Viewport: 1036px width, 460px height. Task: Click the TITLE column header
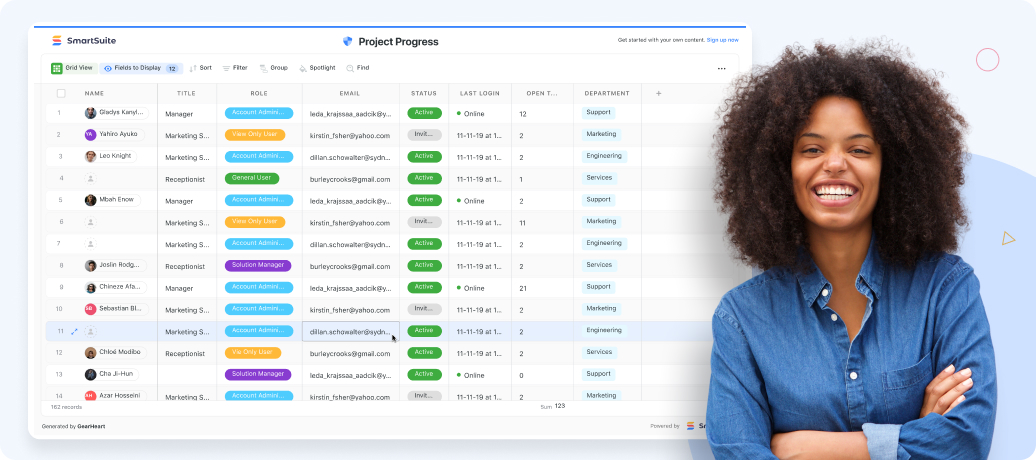click(x=186, y=94)
